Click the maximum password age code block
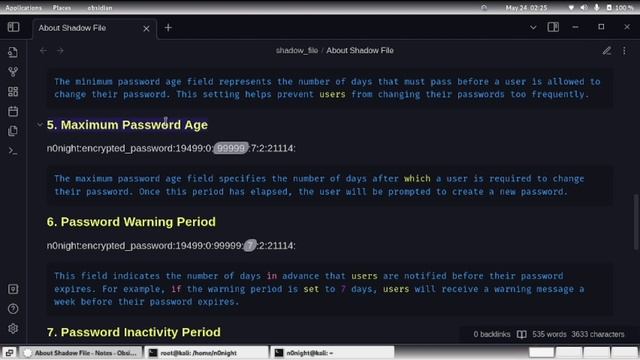This screenshot has width=640, height=360. (x=329, y=185)
